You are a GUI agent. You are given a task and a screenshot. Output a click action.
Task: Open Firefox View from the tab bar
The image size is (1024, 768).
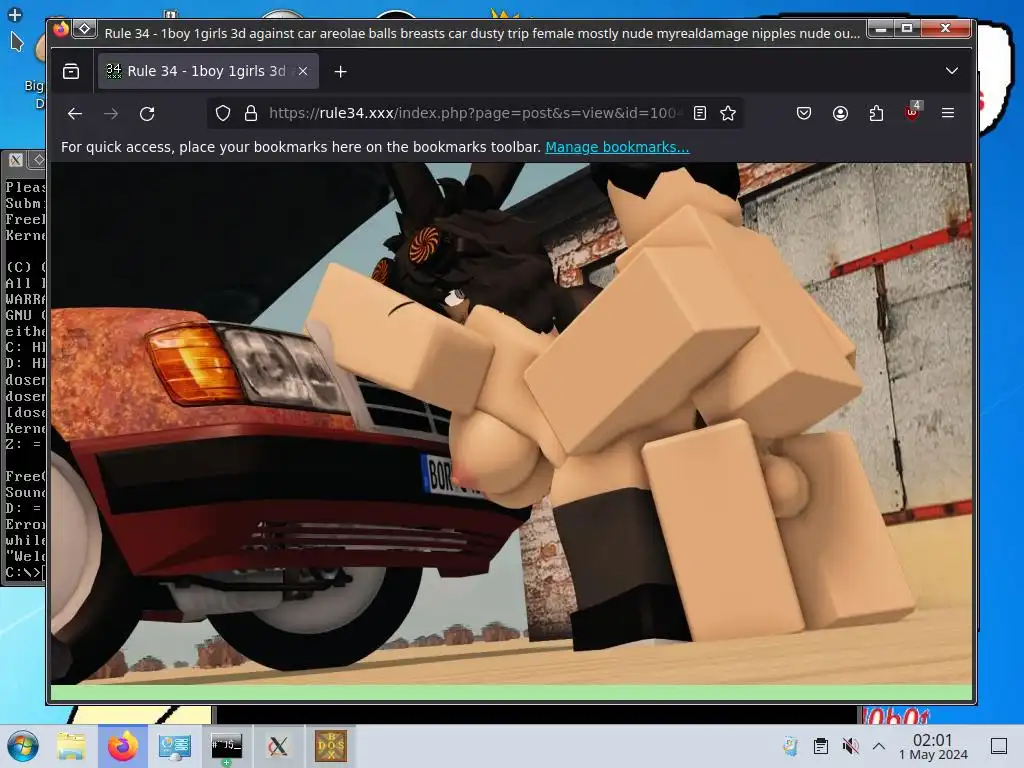(x=71, y=71)
